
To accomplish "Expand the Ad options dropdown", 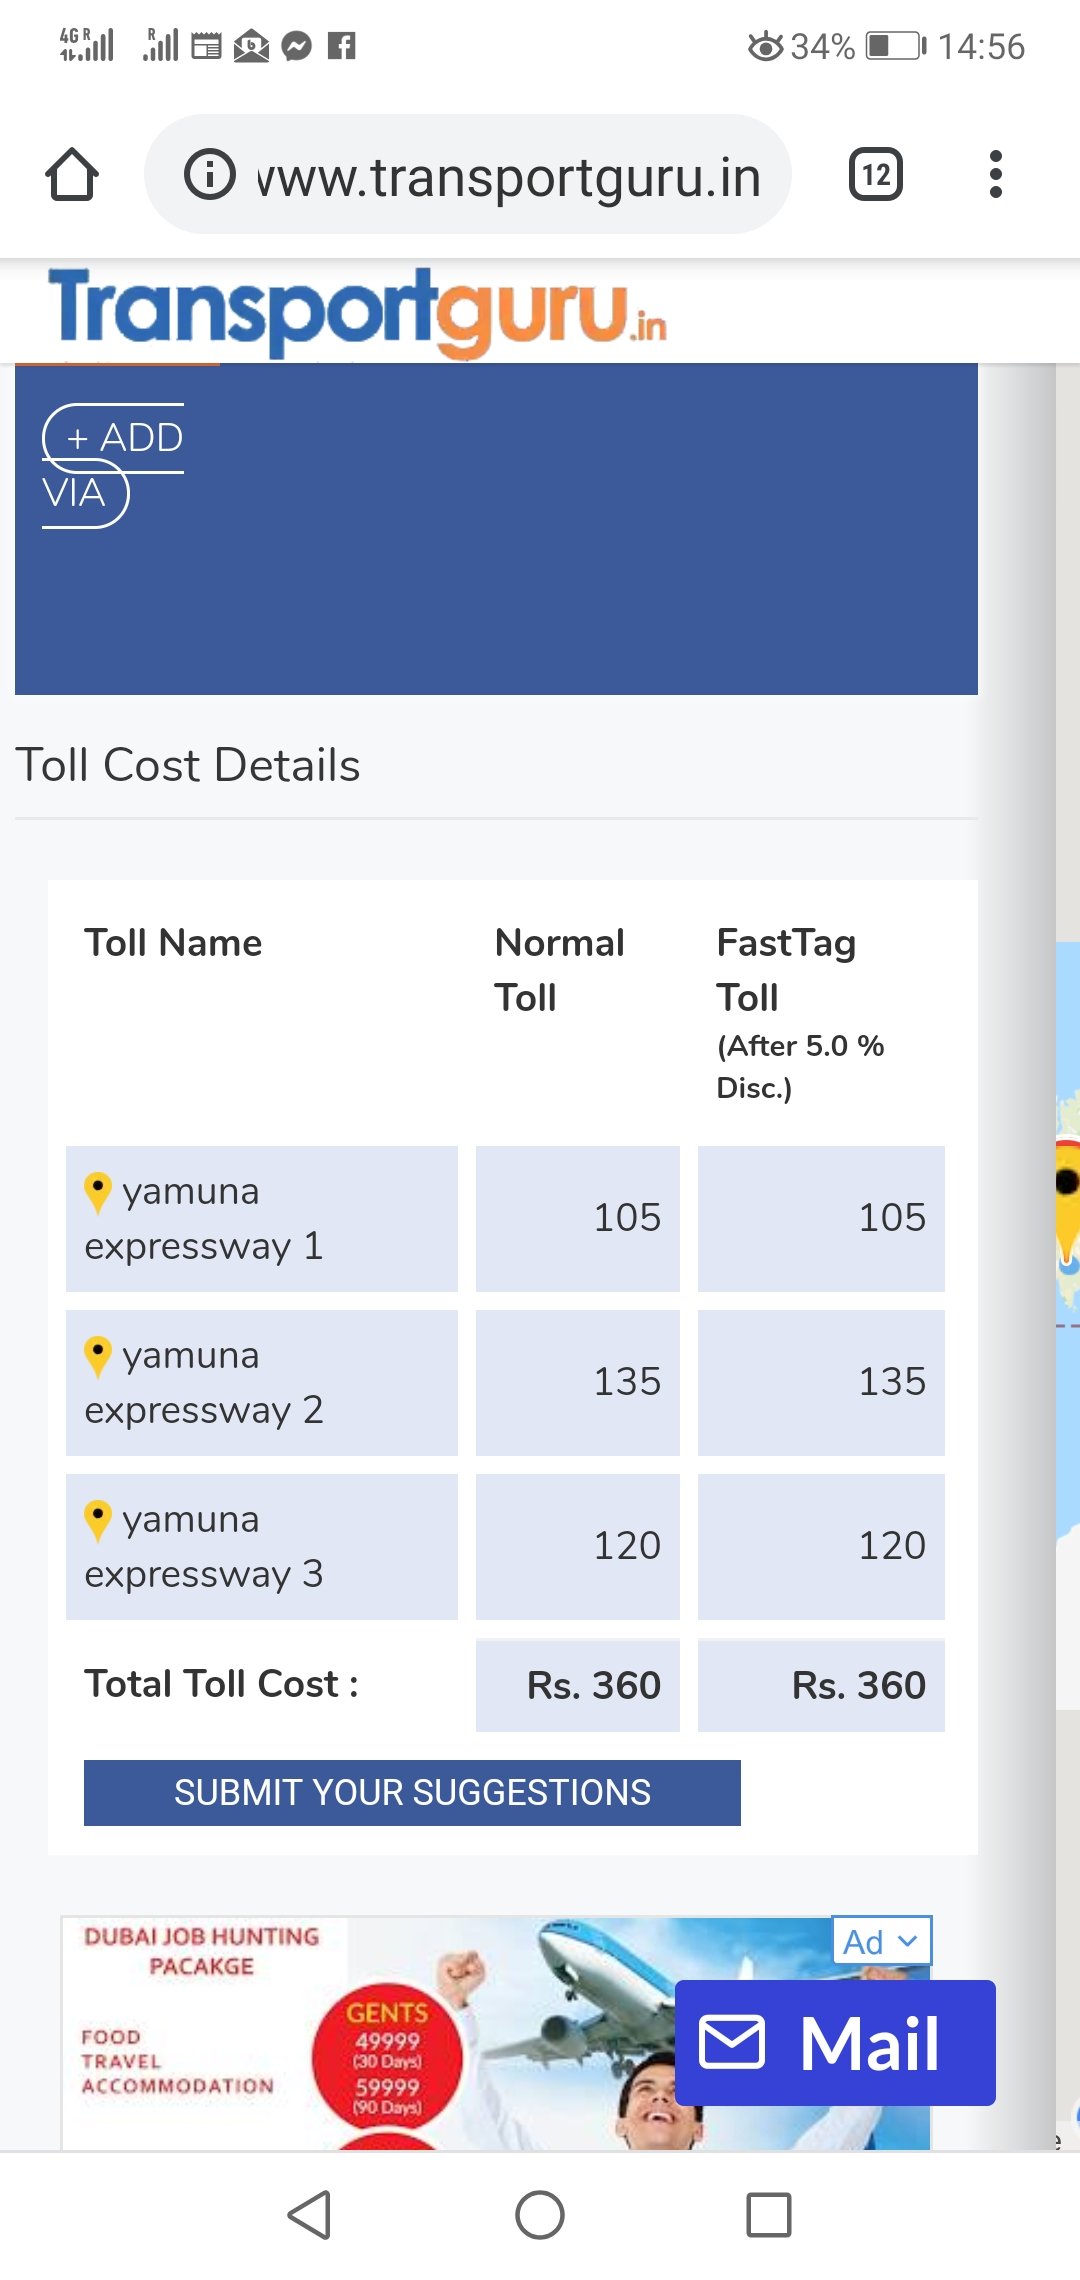I will click(881, 1941).
